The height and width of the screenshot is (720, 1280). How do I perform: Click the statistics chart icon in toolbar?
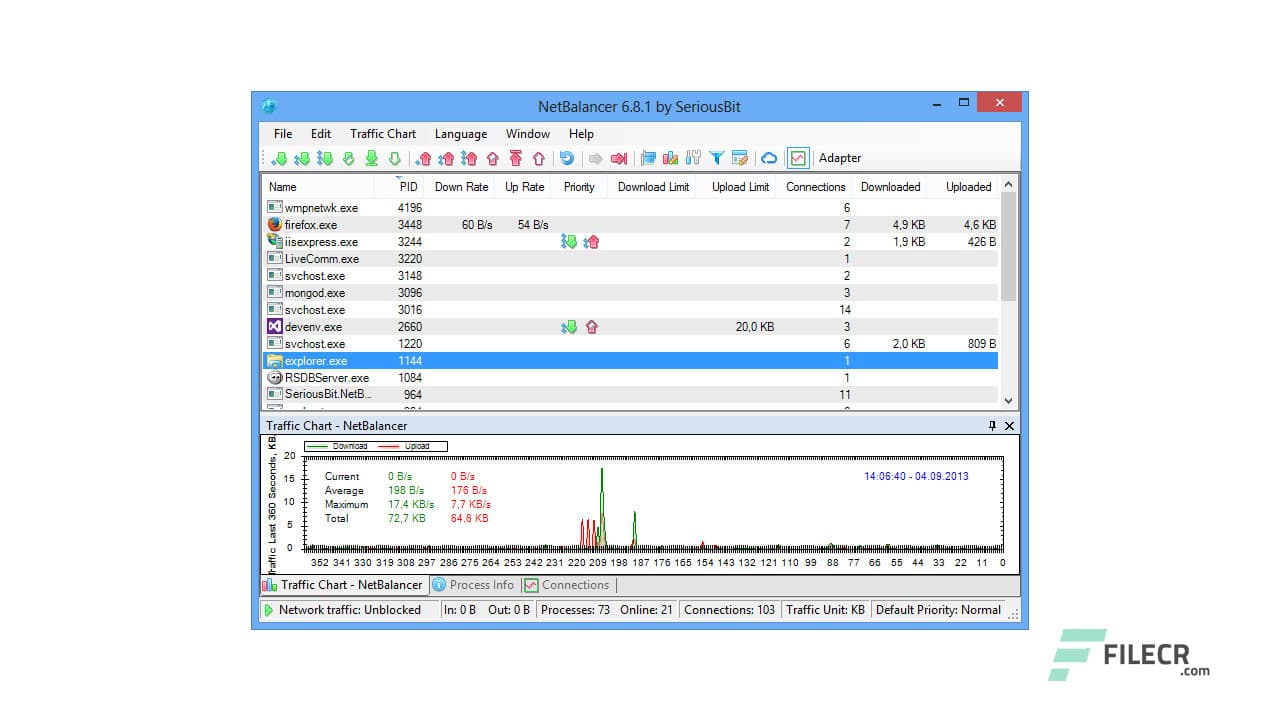click(x=670, y=158)
